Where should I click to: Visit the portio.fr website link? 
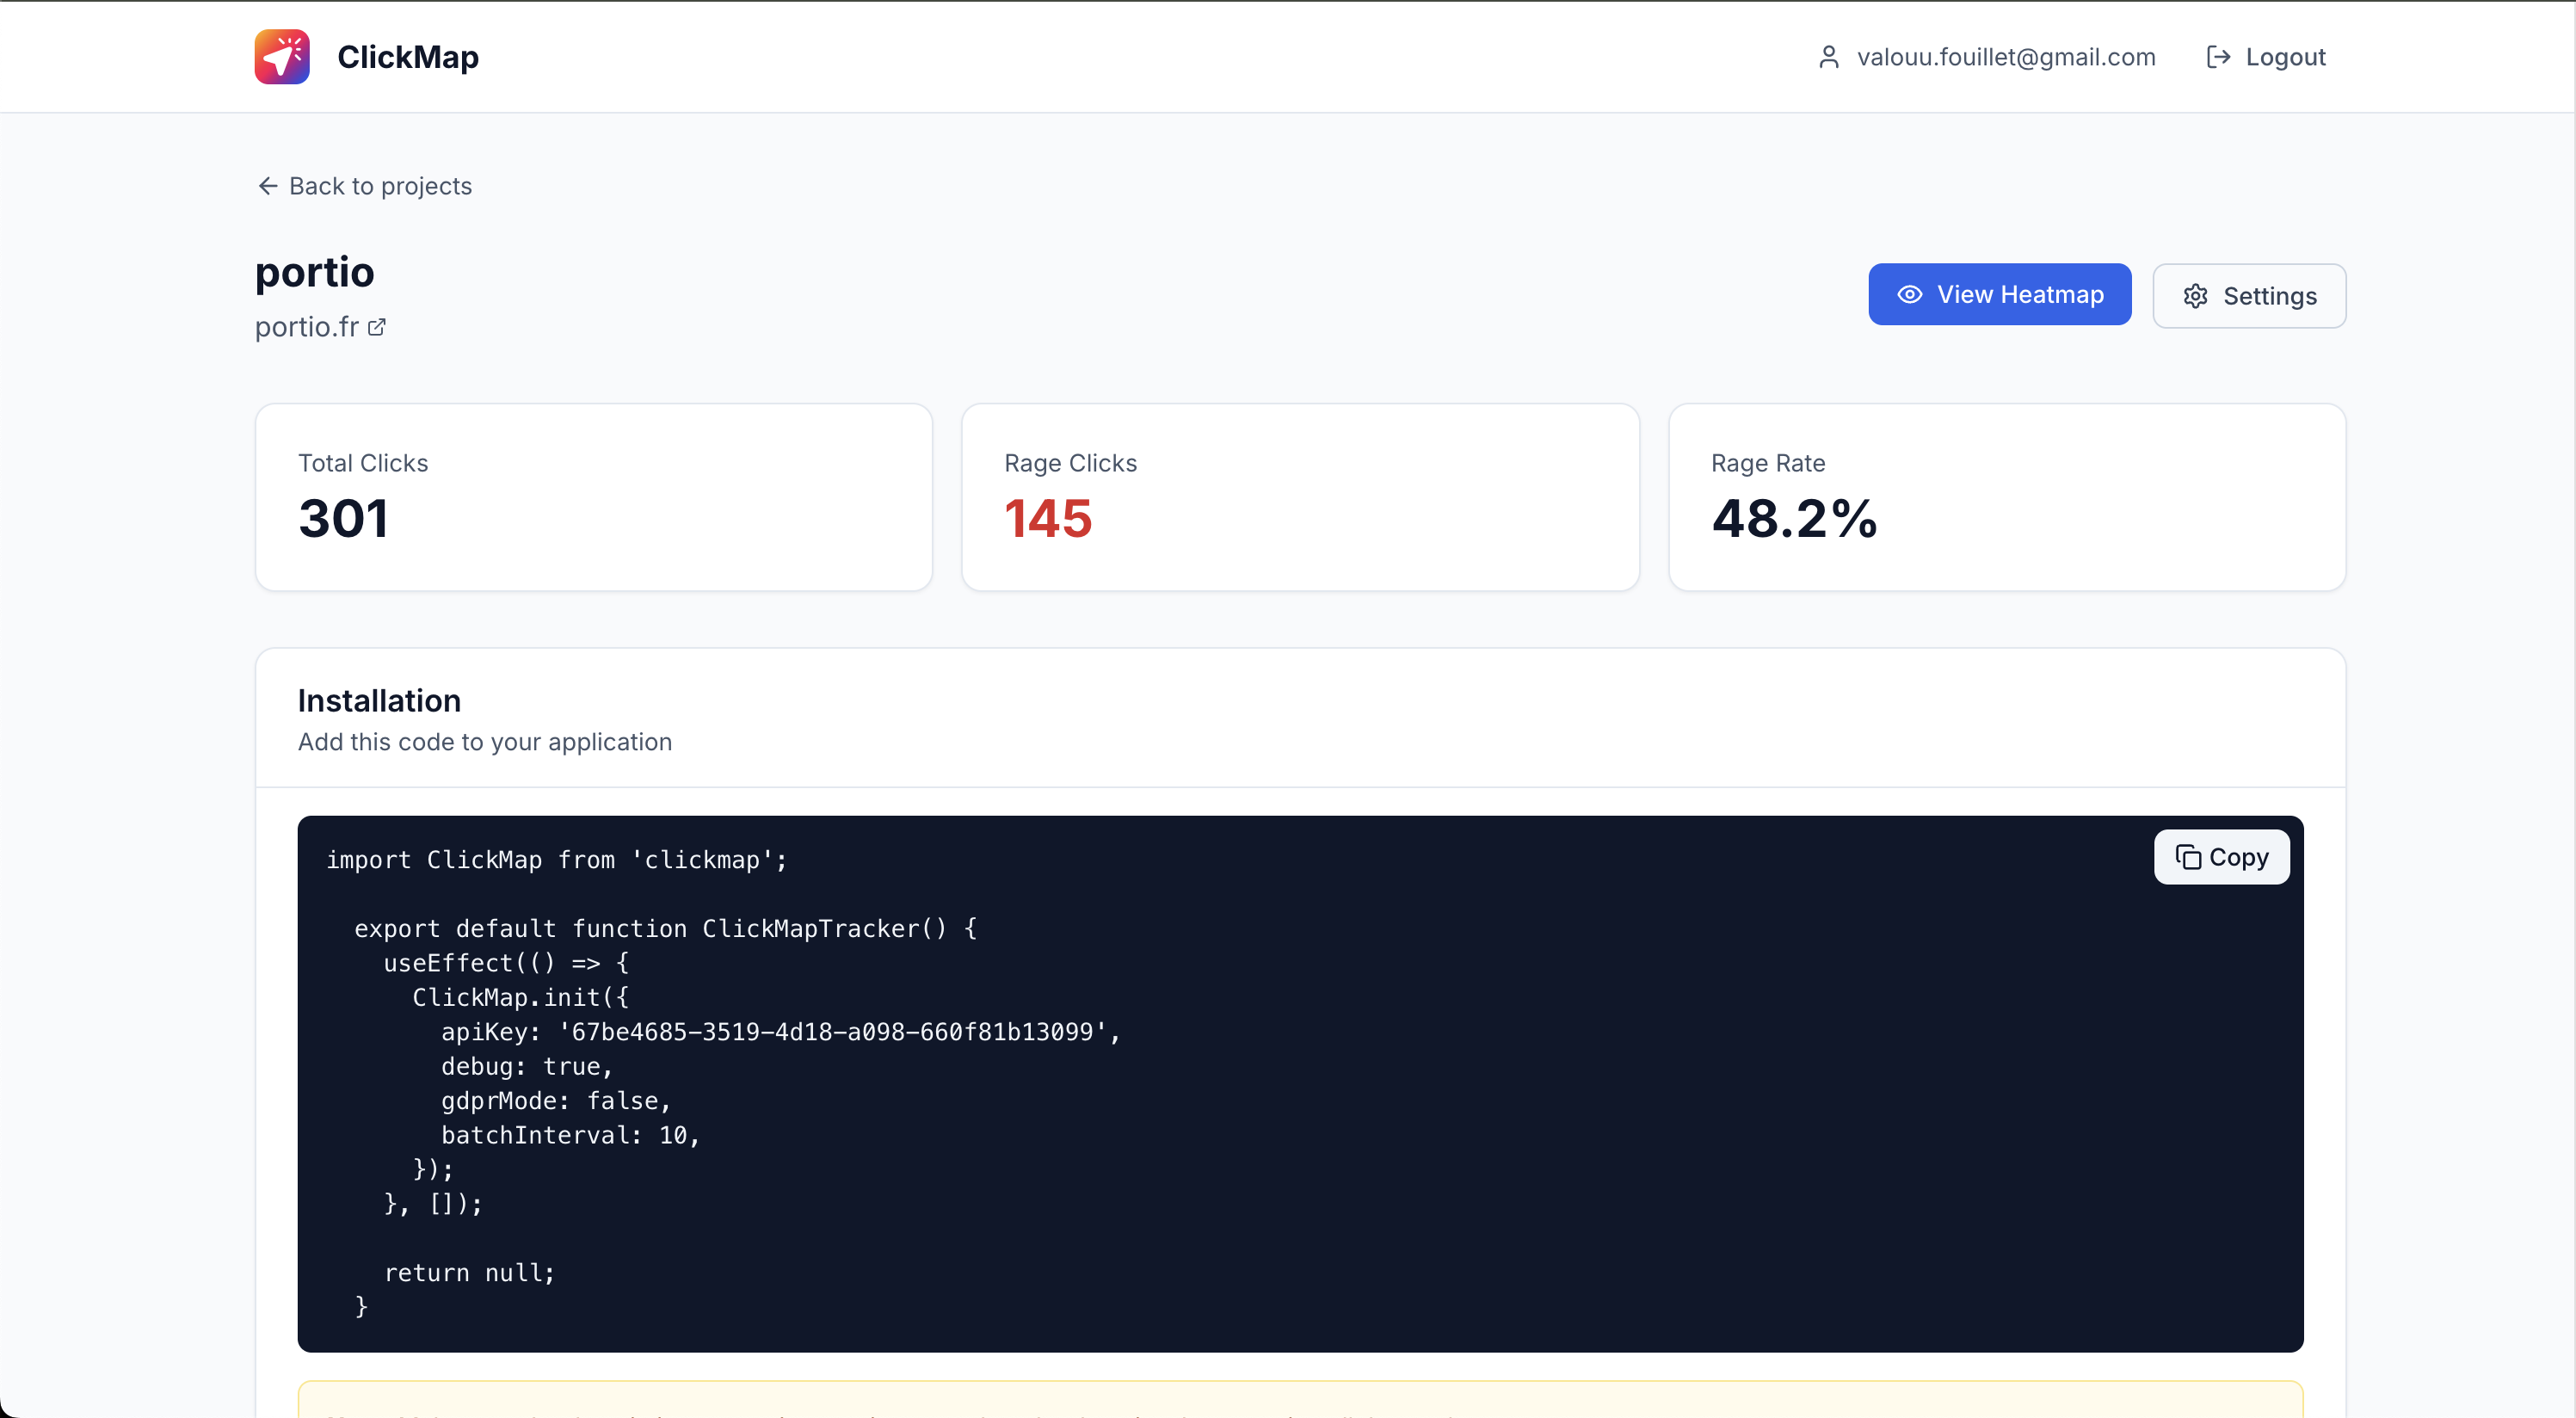coord(307,327)
